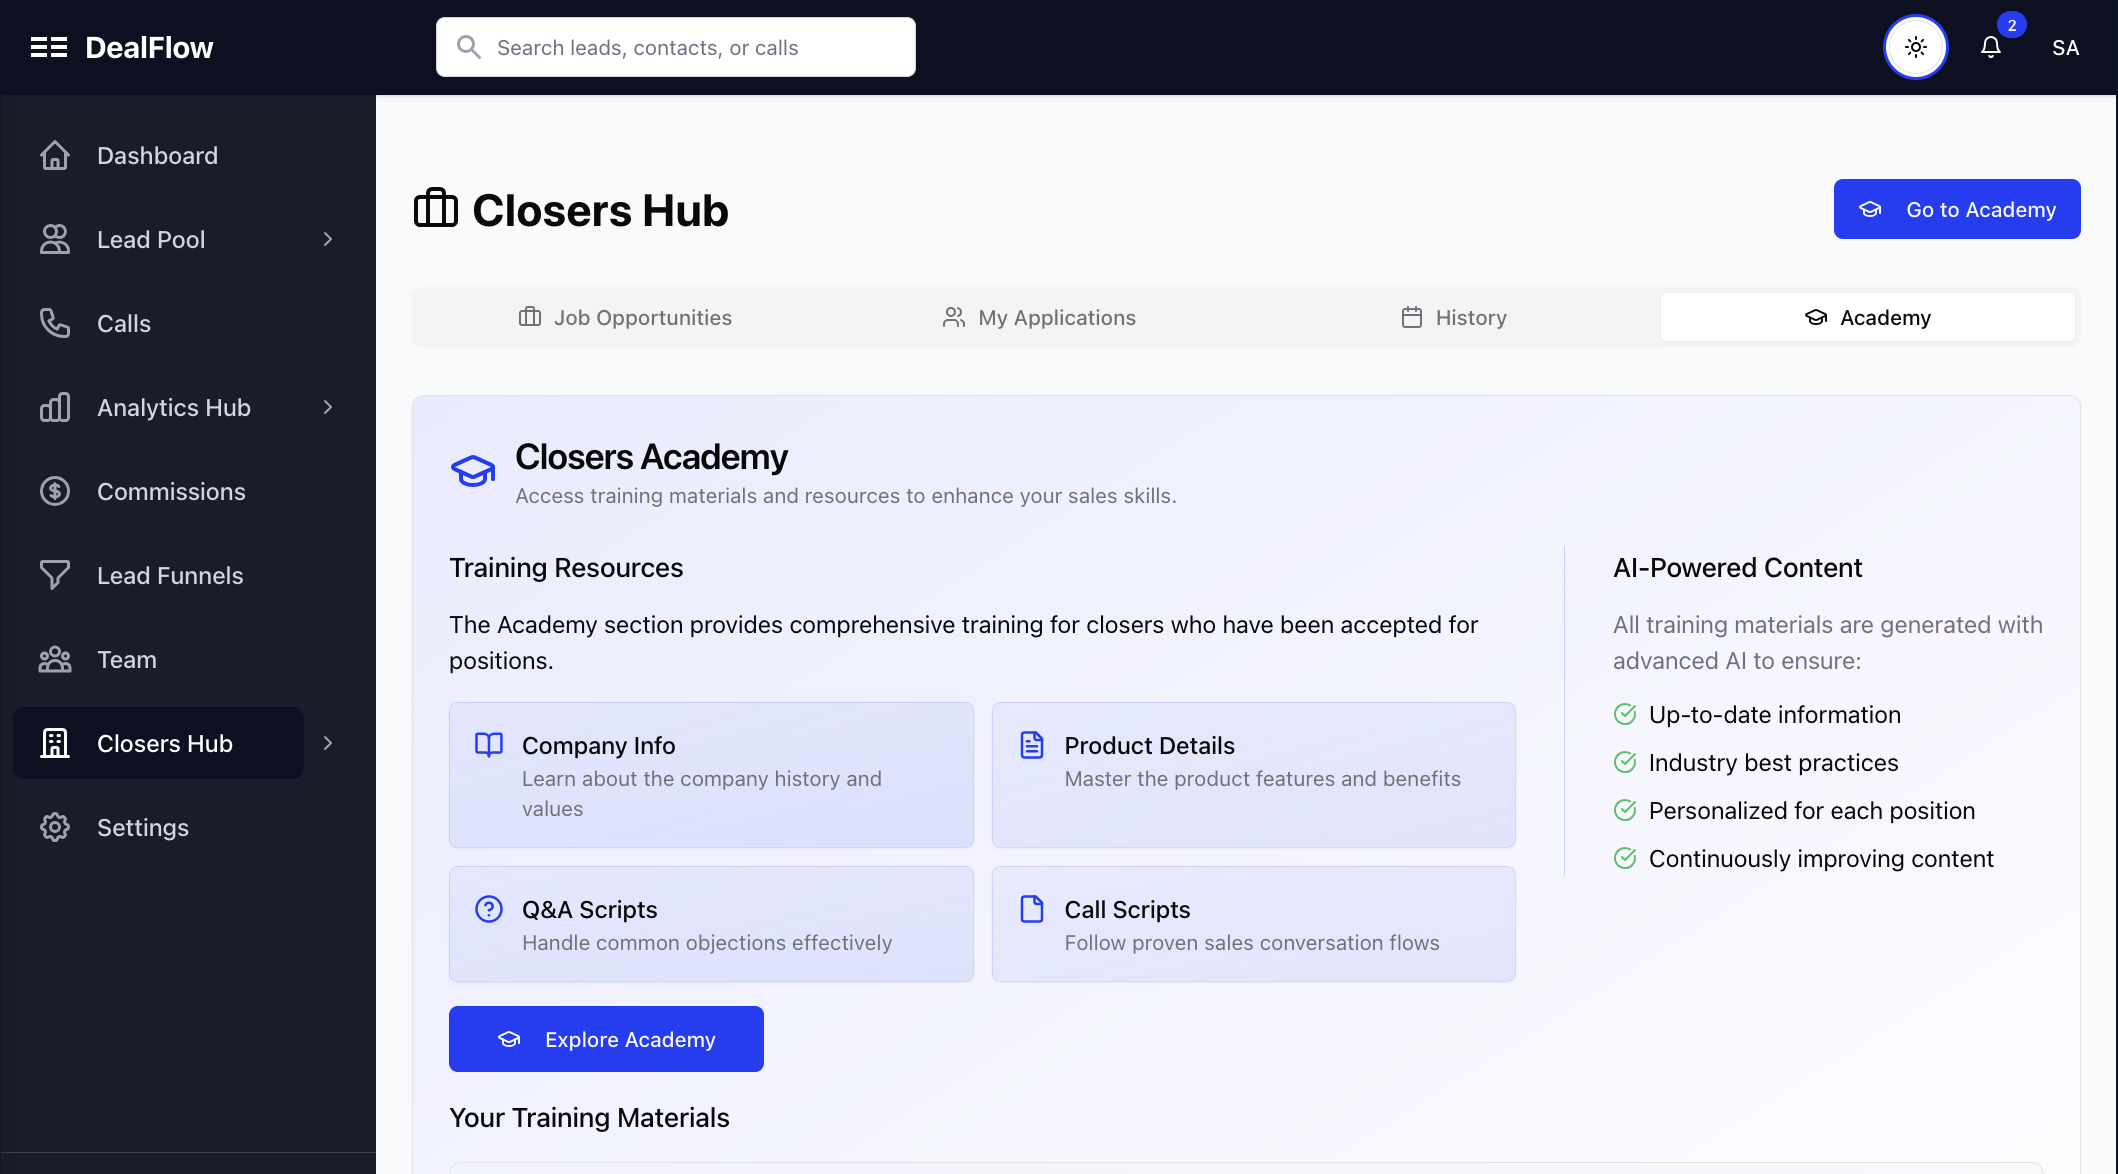Open the SA profile avatar

point(2066,47)
